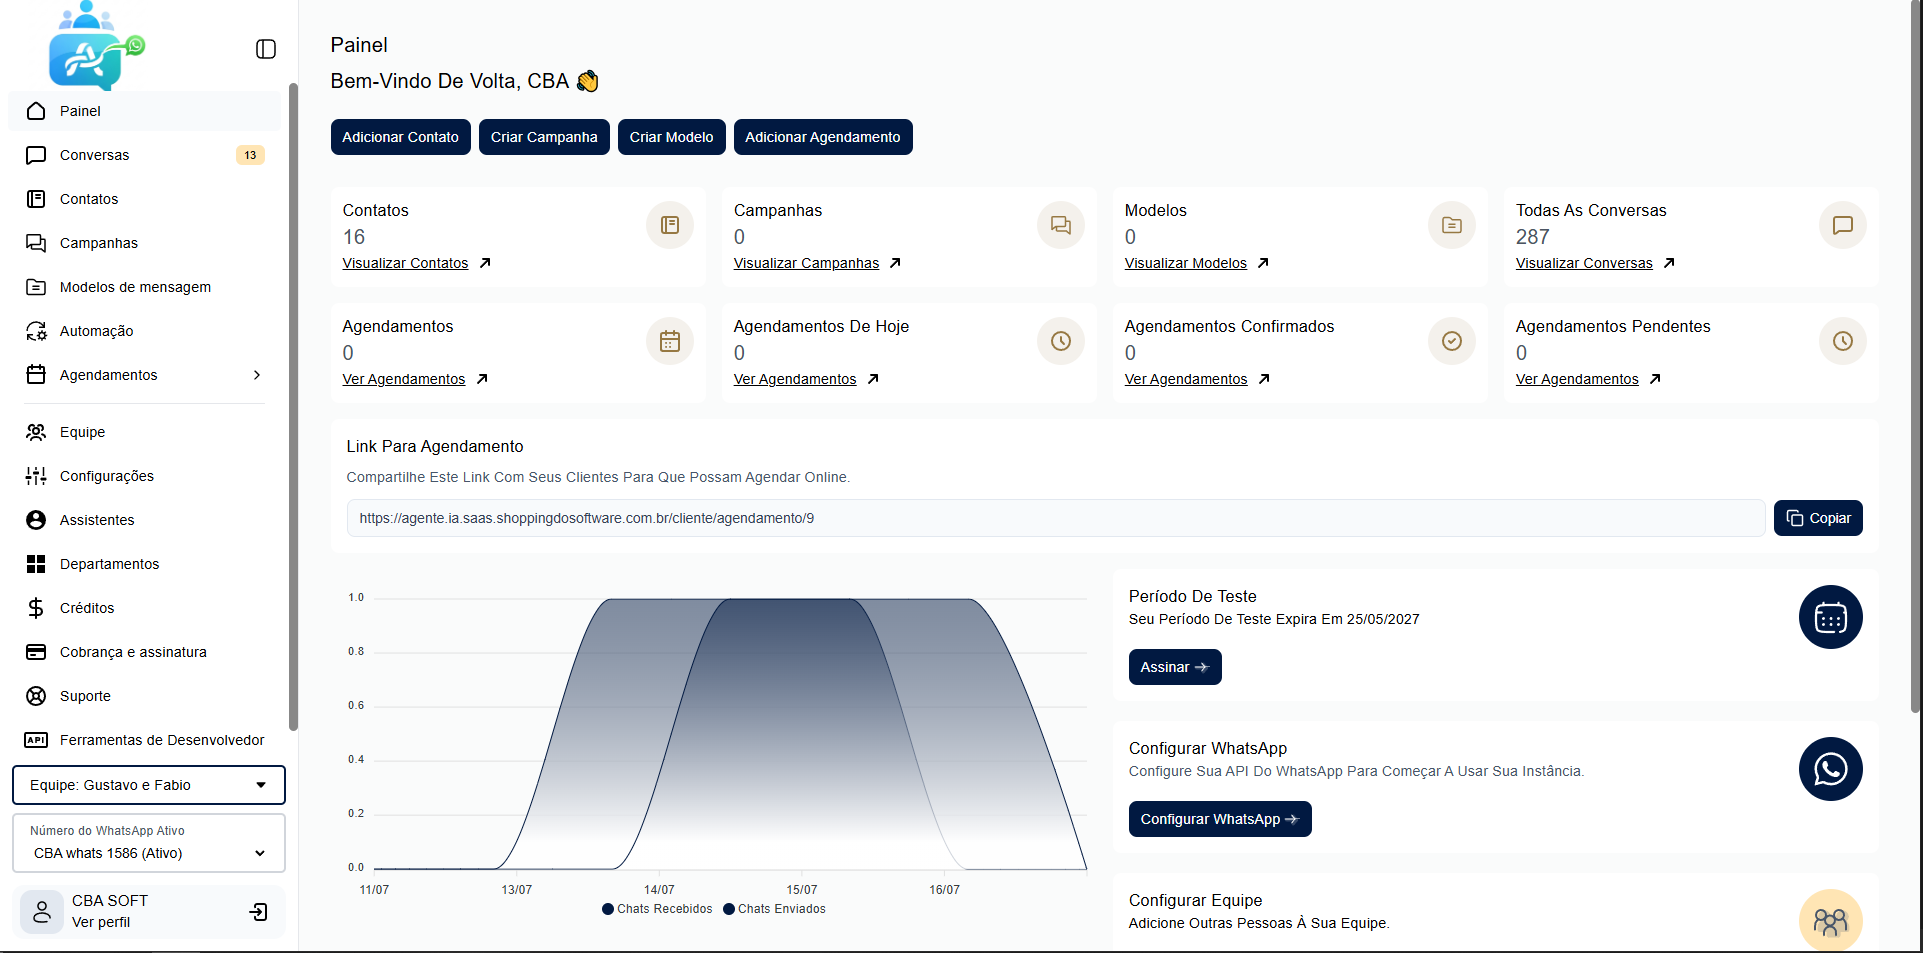Click the calendar icon in Período De Teste
This screenshot has height=953, width=1923.
1830,617
